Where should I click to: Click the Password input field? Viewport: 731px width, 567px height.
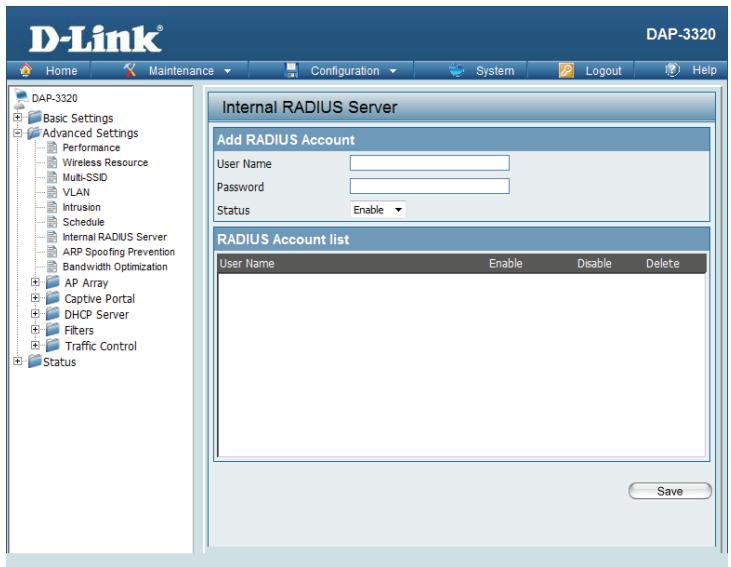[x=429, y=187]
